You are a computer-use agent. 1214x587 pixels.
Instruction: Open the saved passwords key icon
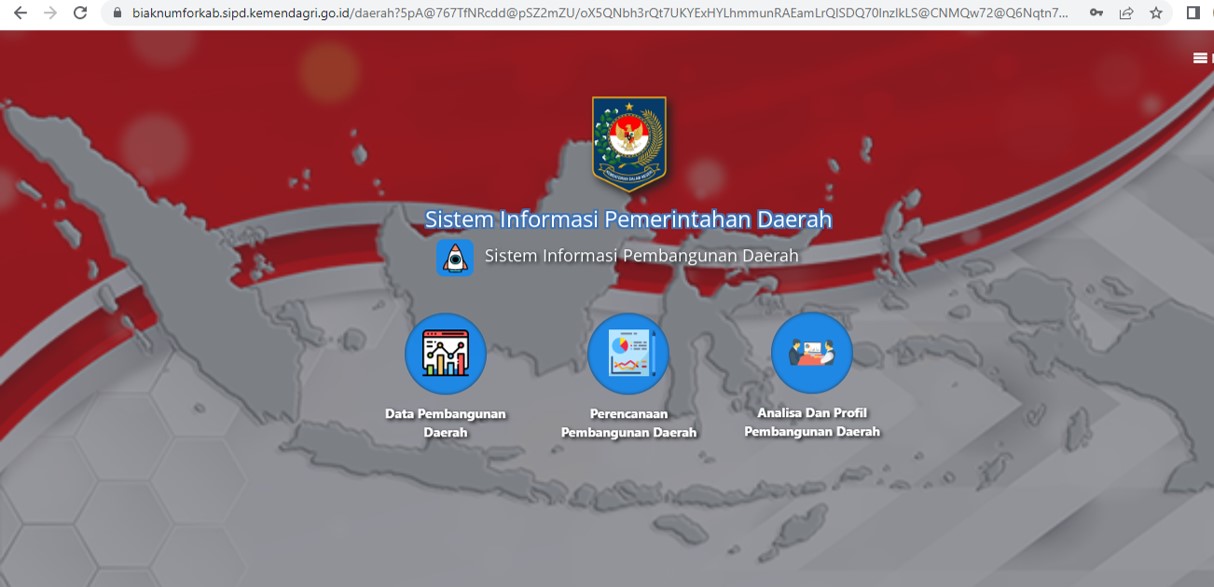[x=1096, y=13]
